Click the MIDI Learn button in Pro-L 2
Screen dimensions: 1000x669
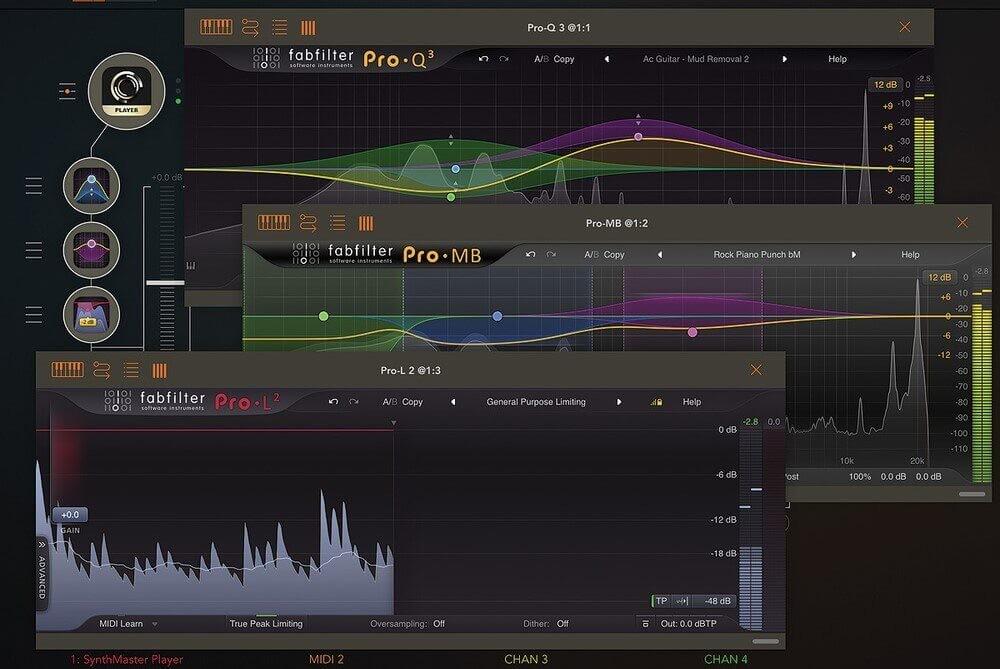tap(121, 624)
